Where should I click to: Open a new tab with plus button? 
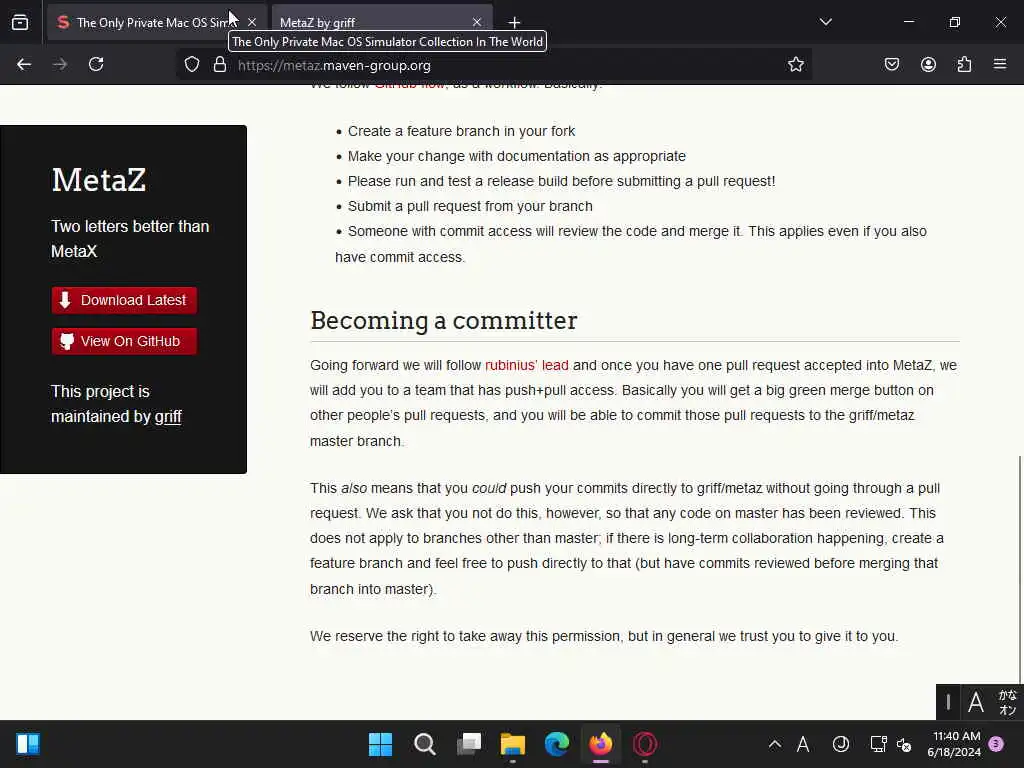point(515,22)
